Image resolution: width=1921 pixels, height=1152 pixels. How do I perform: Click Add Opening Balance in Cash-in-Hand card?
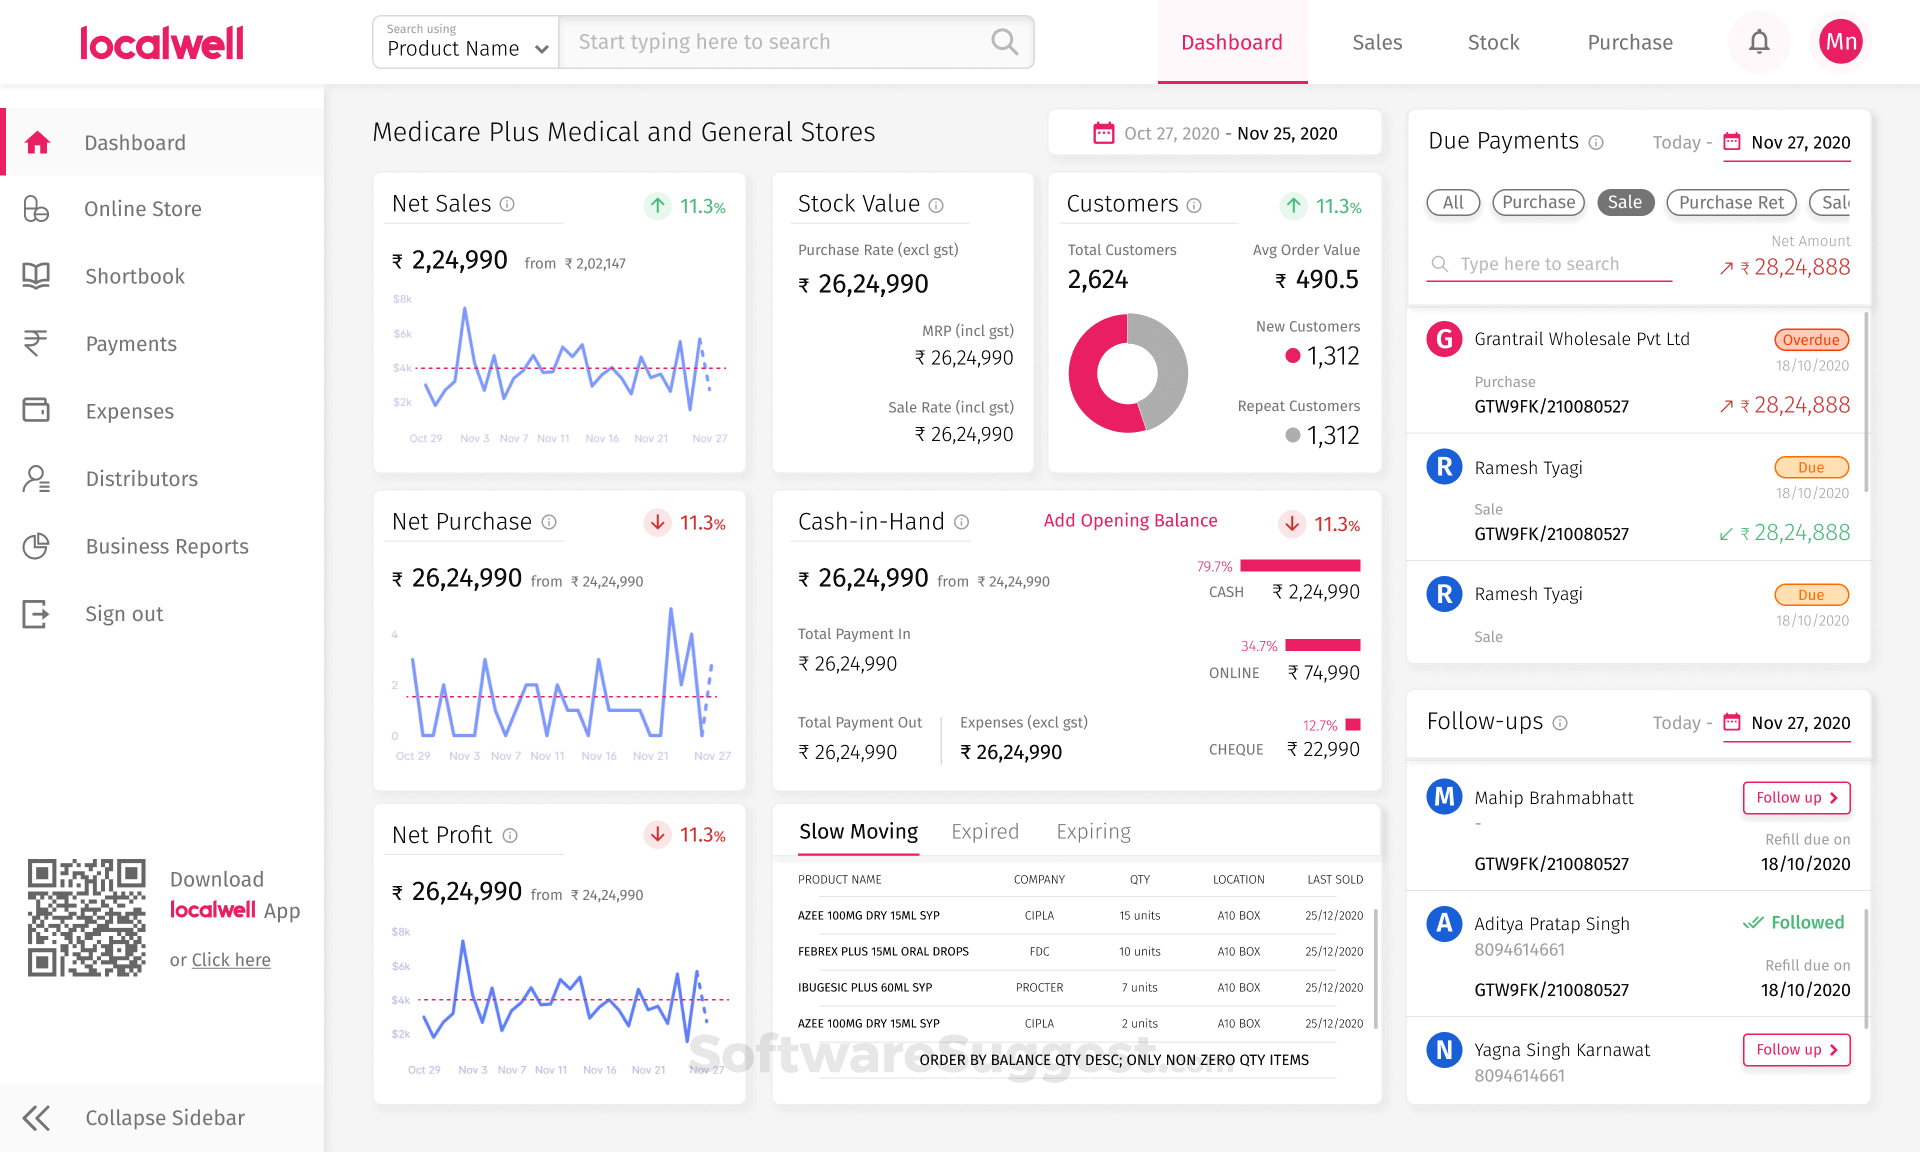1130,520
